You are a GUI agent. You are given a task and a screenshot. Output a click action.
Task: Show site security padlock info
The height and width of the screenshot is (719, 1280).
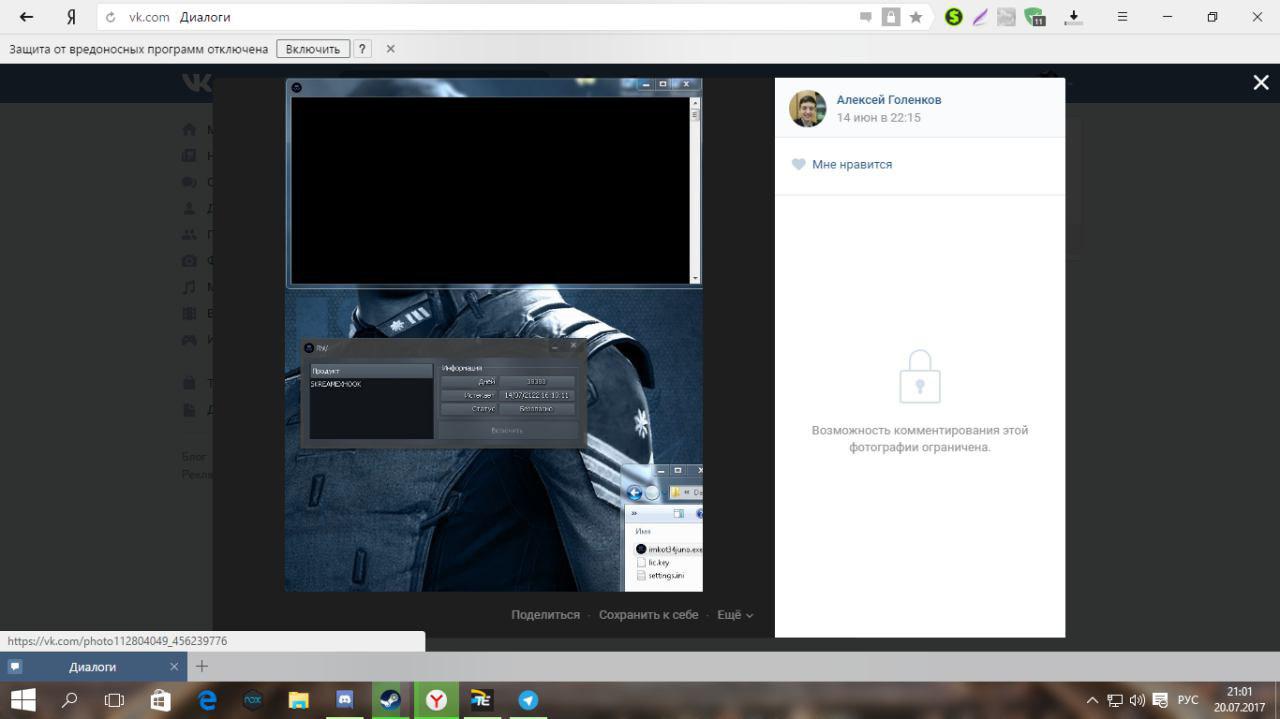click(x=891, y=17)
